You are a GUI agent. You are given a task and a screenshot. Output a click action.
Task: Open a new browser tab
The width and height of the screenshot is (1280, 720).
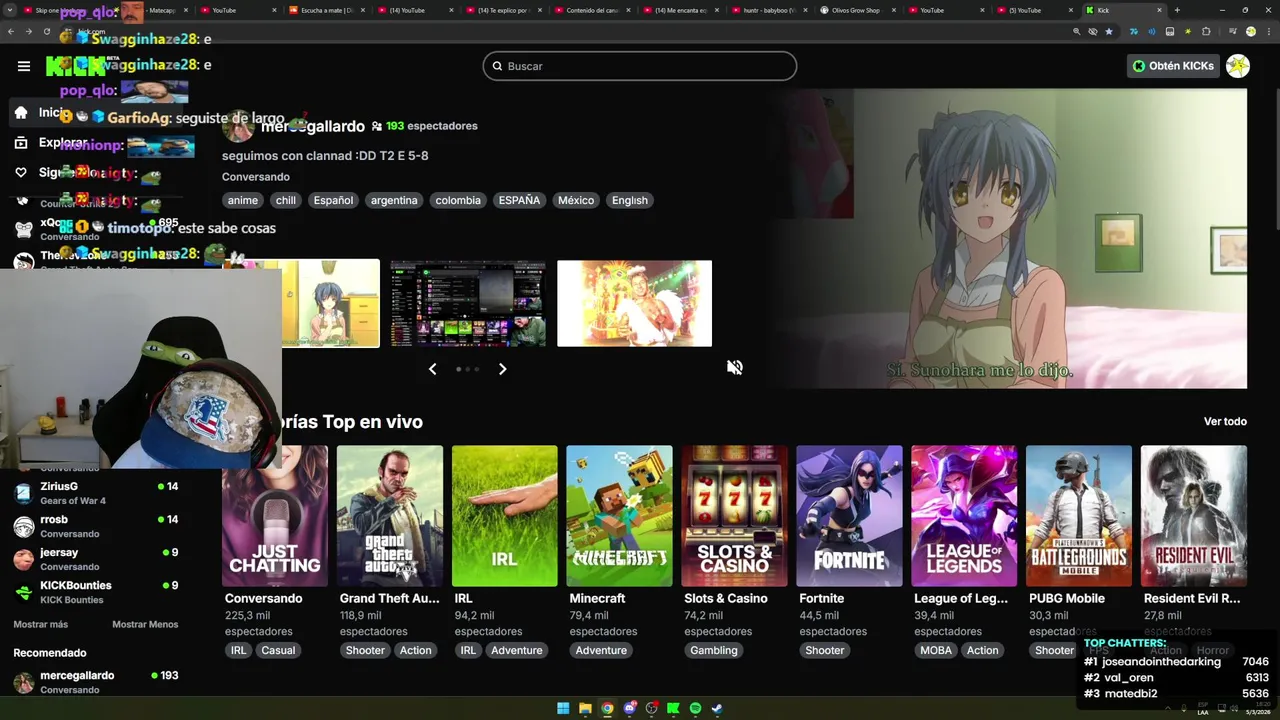(x=1177, y=10)
